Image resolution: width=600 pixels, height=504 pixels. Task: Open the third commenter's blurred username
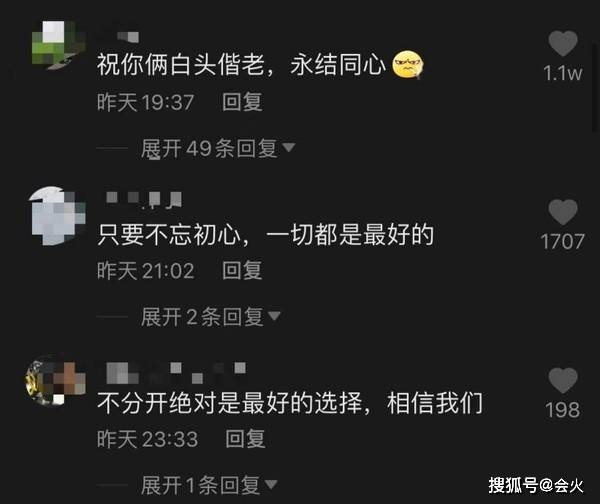176,373
